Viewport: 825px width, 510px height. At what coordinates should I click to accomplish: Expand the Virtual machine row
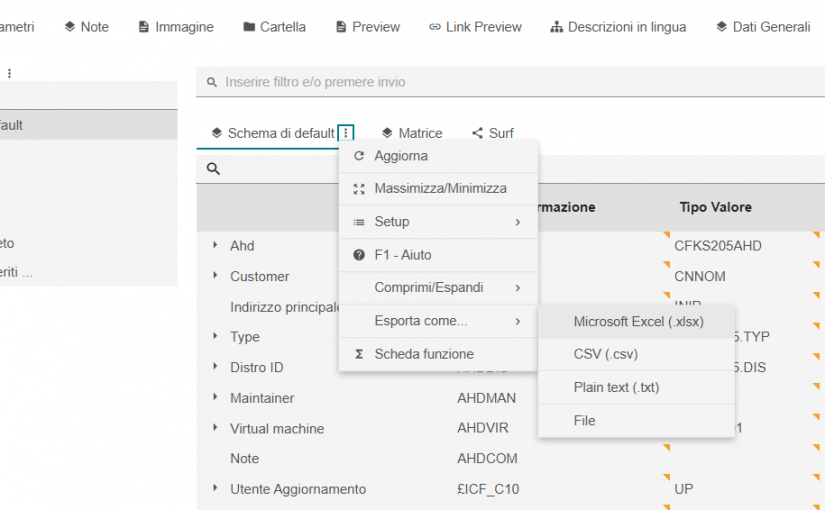tap(215, 428)
